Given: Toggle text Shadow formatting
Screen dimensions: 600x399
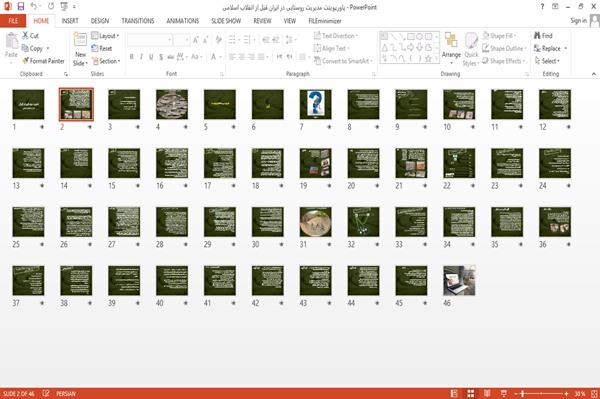Looking at the screenshot, I should (161, 57).
